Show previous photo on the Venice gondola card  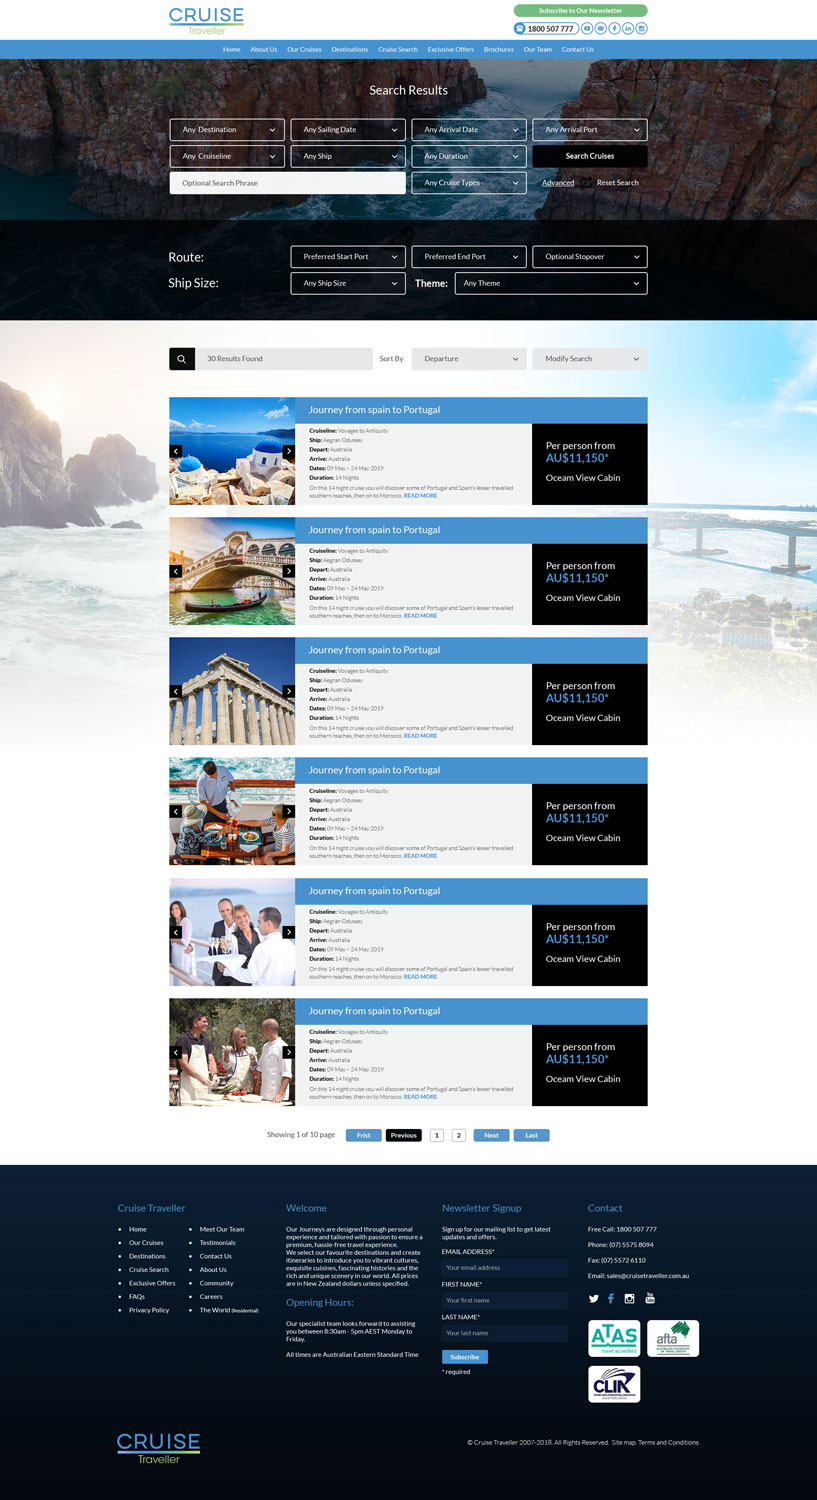click(x=176, y=571)
